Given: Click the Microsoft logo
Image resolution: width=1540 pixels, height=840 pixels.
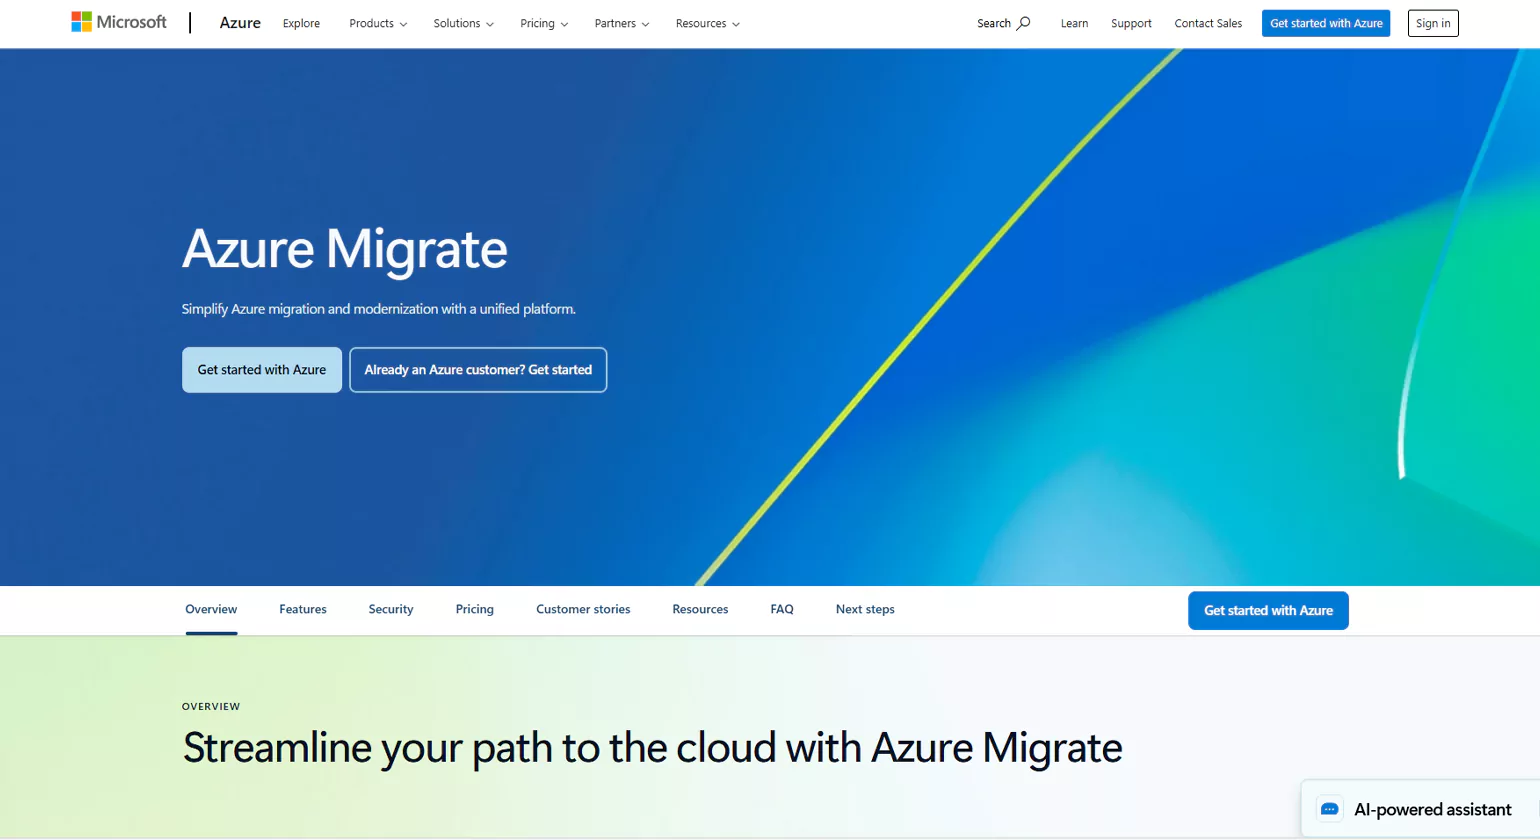Looking at the screenshot, I should pos(118,21).
